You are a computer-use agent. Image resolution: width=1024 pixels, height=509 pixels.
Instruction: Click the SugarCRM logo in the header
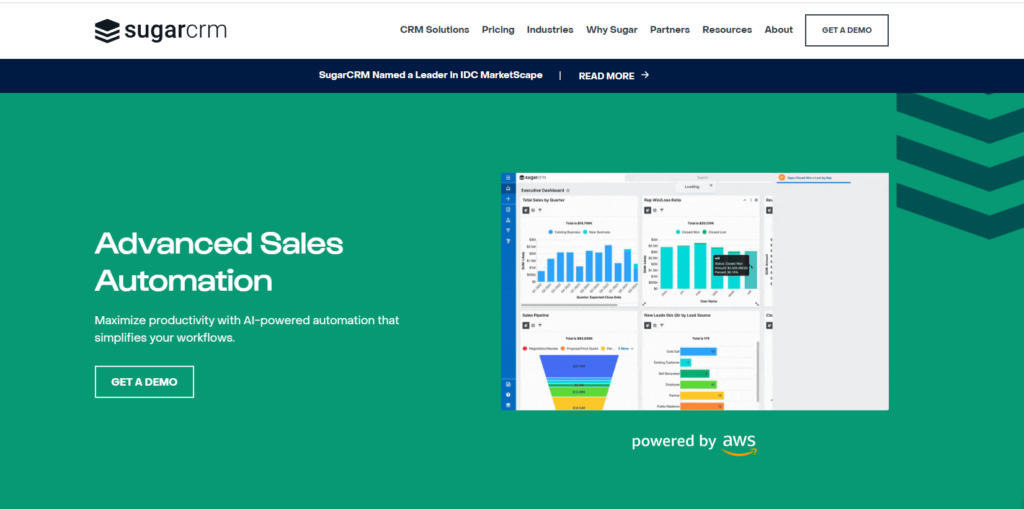pyautogui.click(x=160, y=30)
